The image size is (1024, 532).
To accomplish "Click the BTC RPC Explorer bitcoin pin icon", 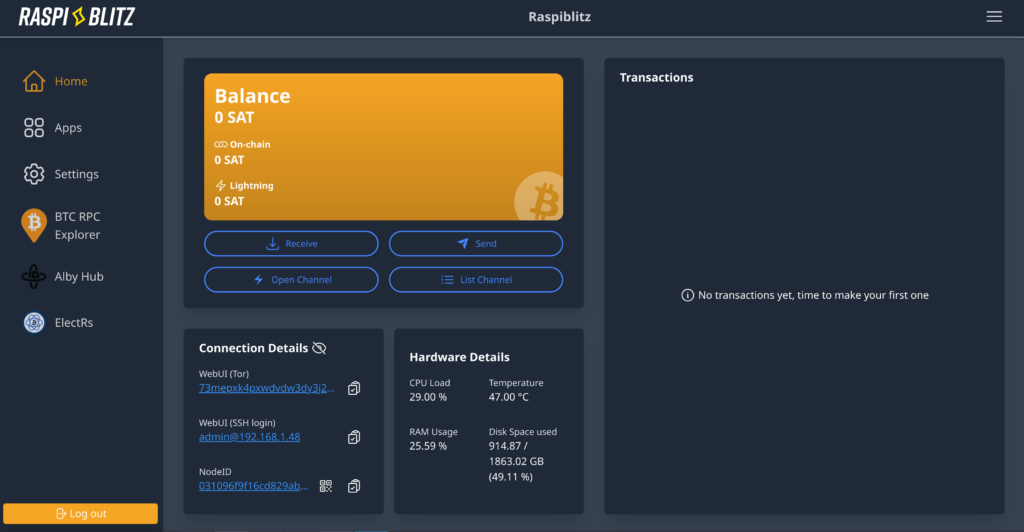I will pyautogui.click(x=34, y=225).
